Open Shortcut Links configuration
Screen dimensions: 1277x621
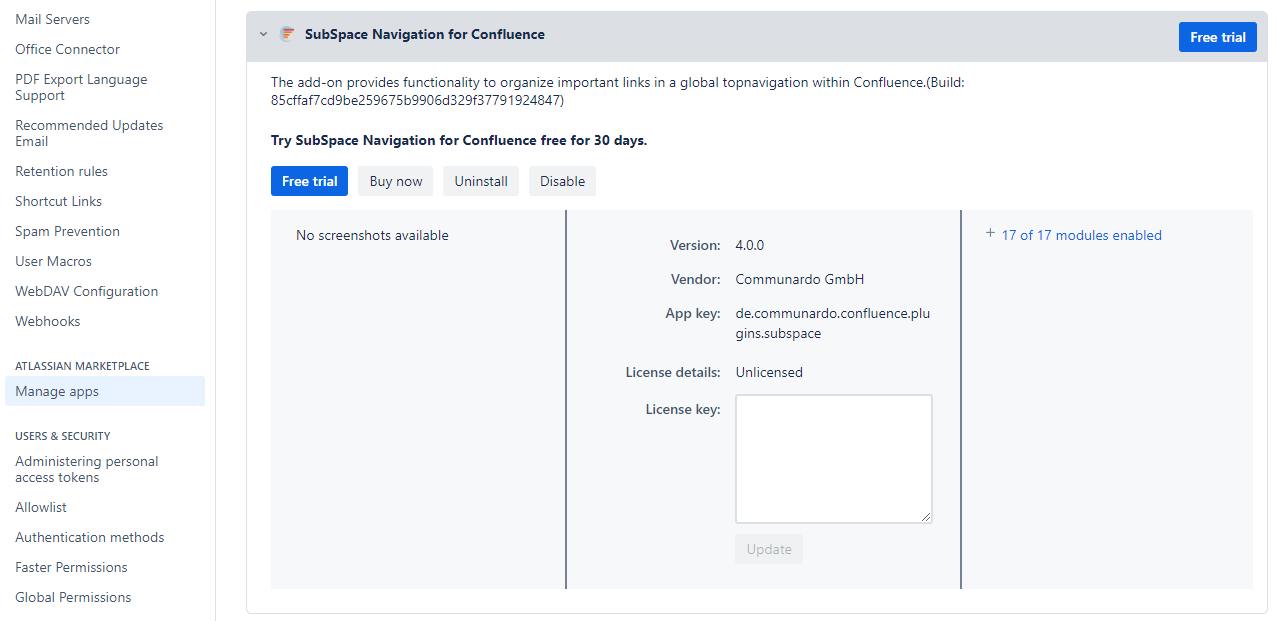(x=58, y=201)
